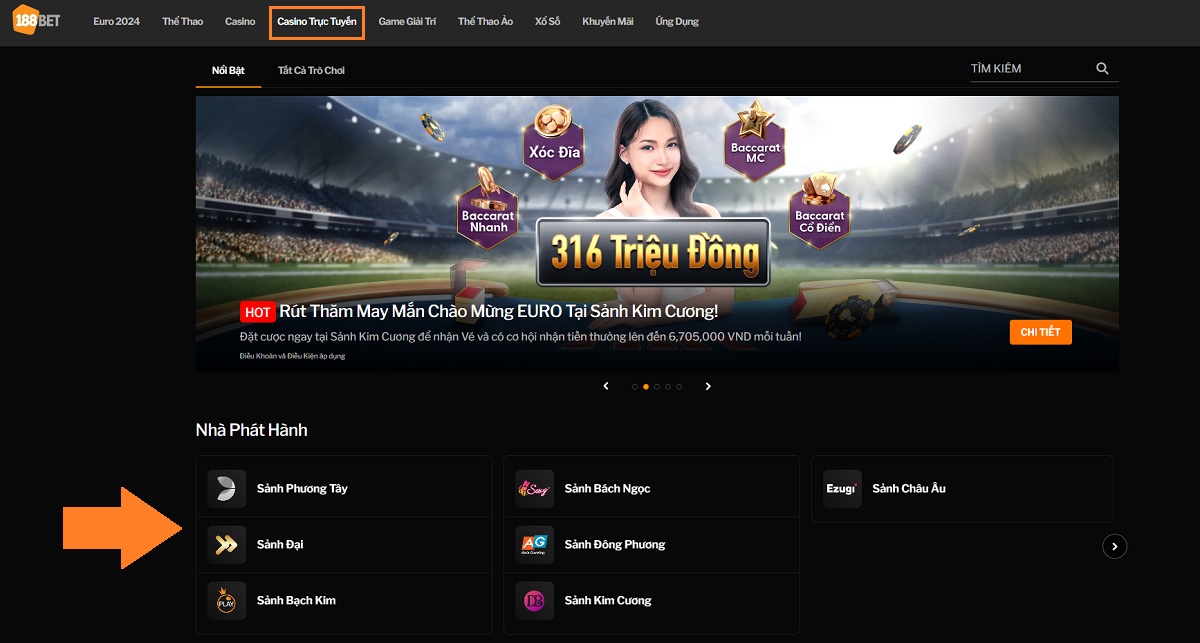Open the Ezugi Sảnh Châu Âu icon
The height and width of the screenshot is (643, 1200).
(x=841, y=489)
